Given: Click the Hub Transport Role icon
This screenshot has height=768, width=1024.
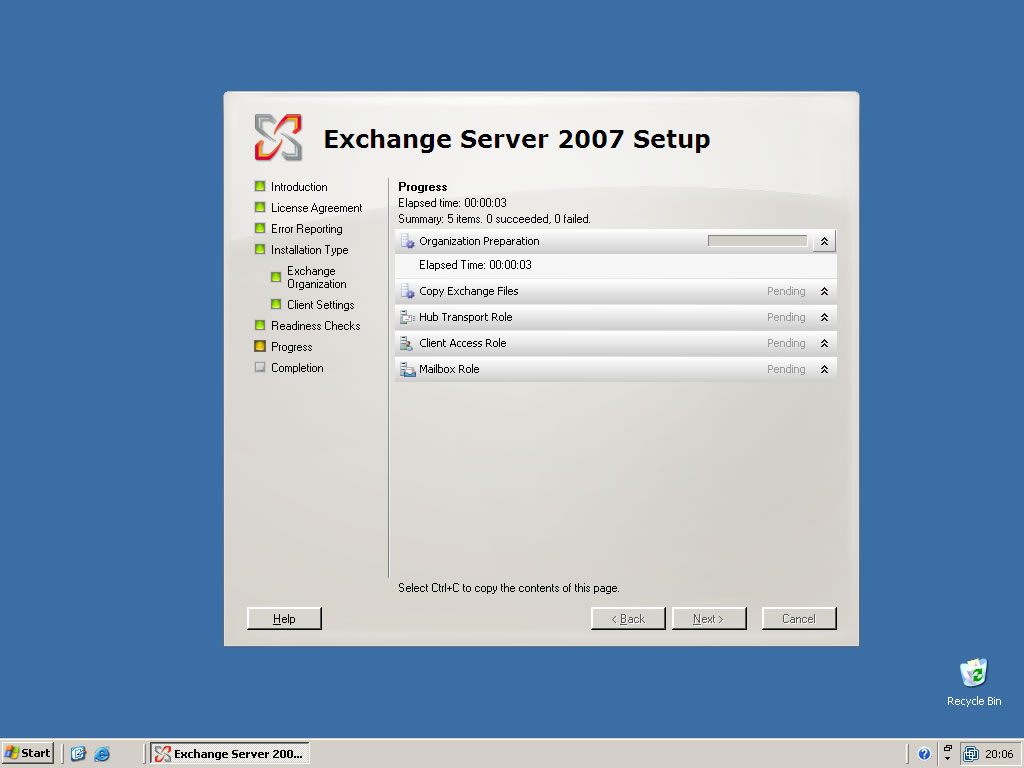Looking at the screenshot, I should [407, 317].
